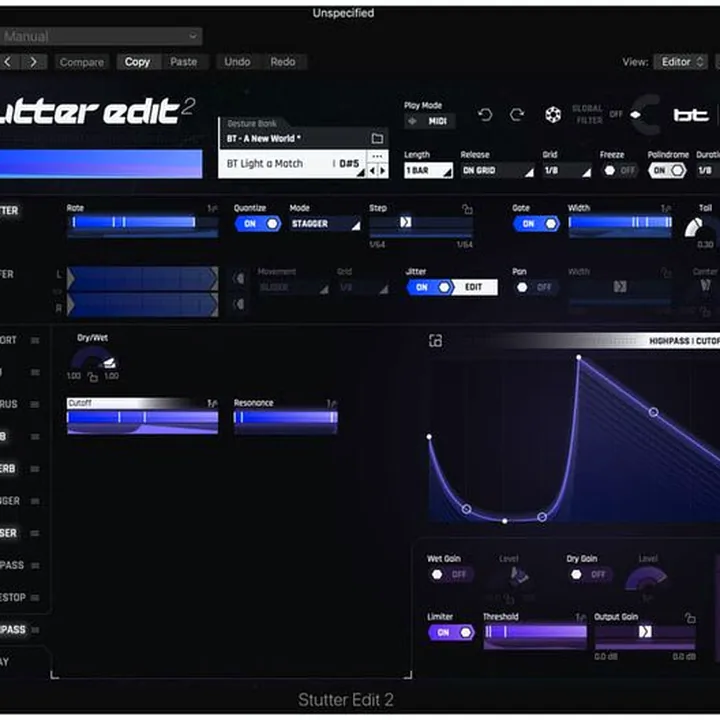Go to the next preset with the right chevron
Viewport: 720px width, 720px height.
click(33, 62)
